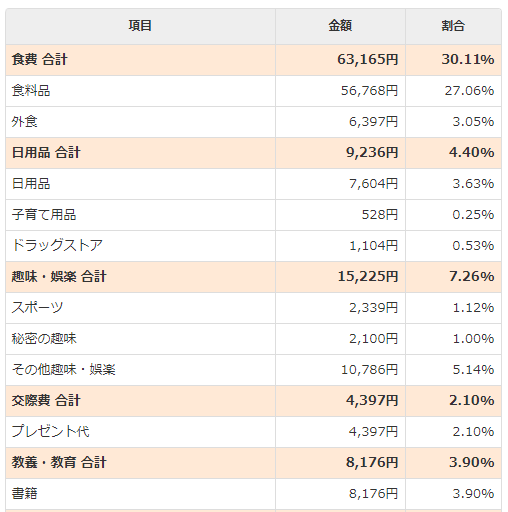Select the 食料品 row label

31,91
